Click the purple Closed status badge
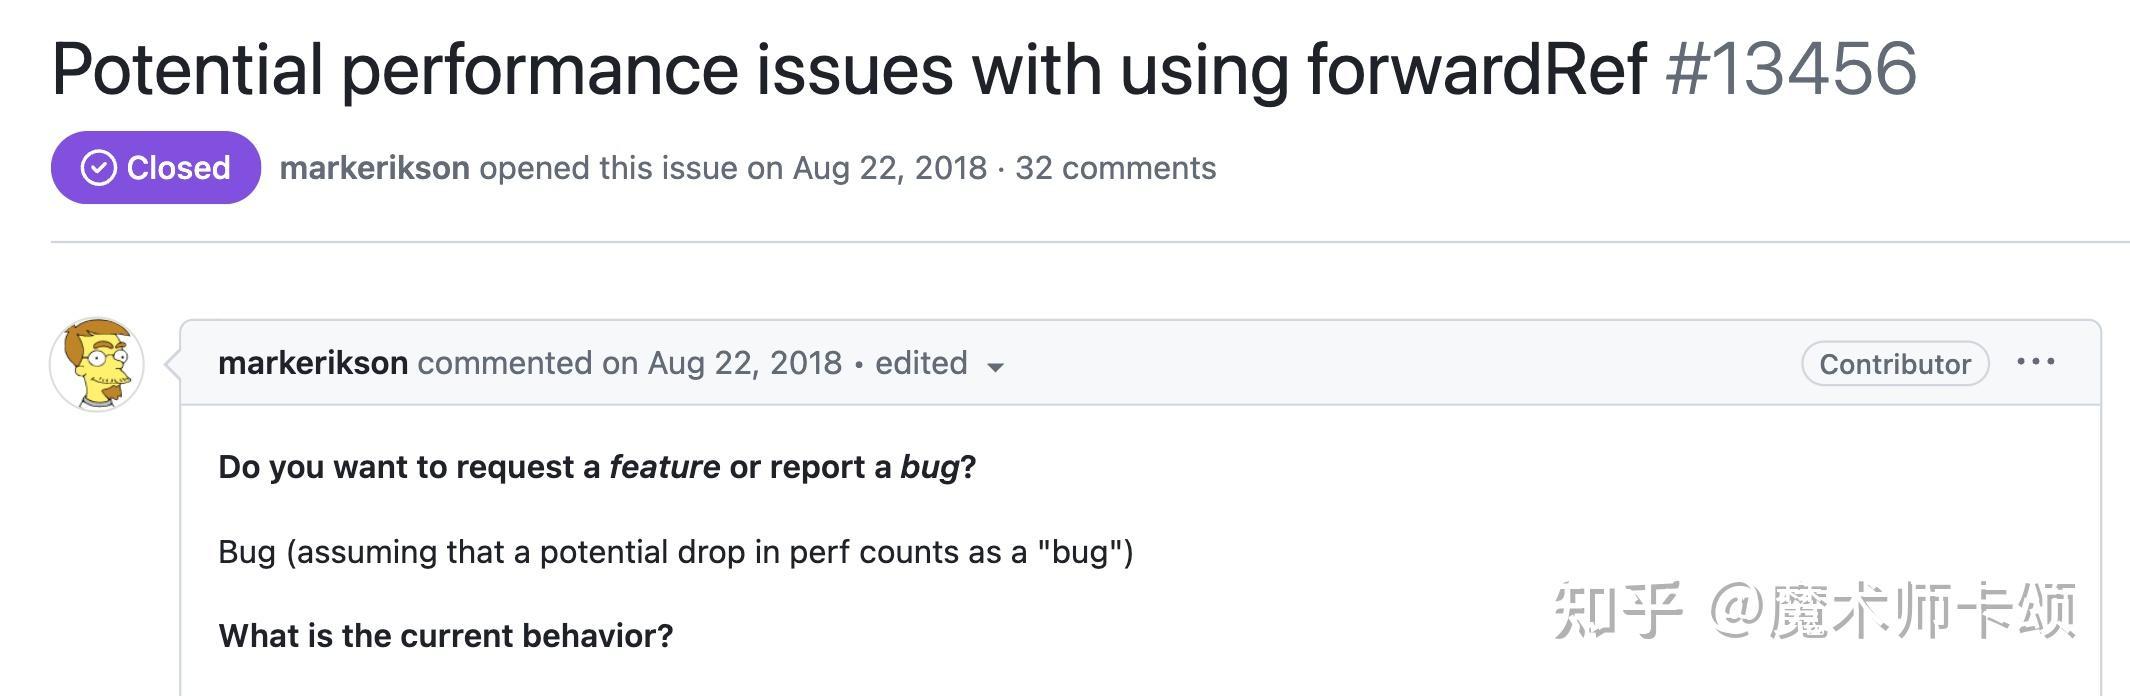 pos(156,167)
